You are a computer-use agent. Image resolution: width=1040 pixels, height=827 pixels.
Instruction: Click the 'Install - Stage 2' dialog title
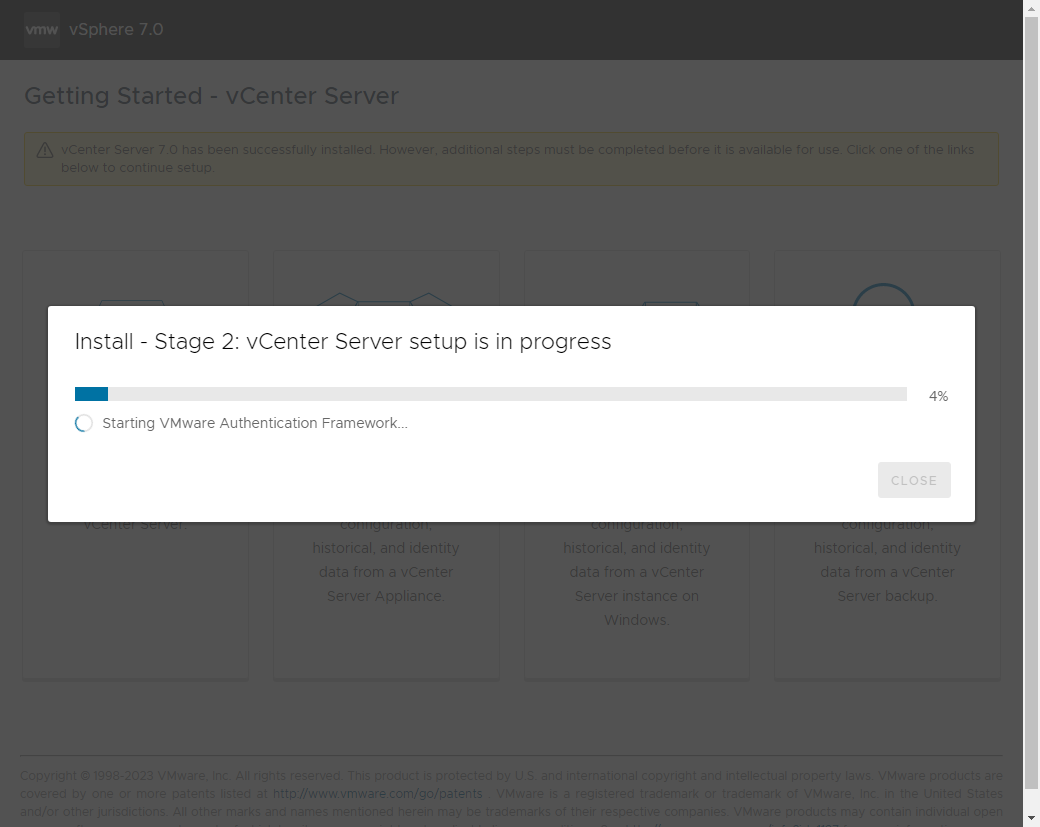(343, 342)
